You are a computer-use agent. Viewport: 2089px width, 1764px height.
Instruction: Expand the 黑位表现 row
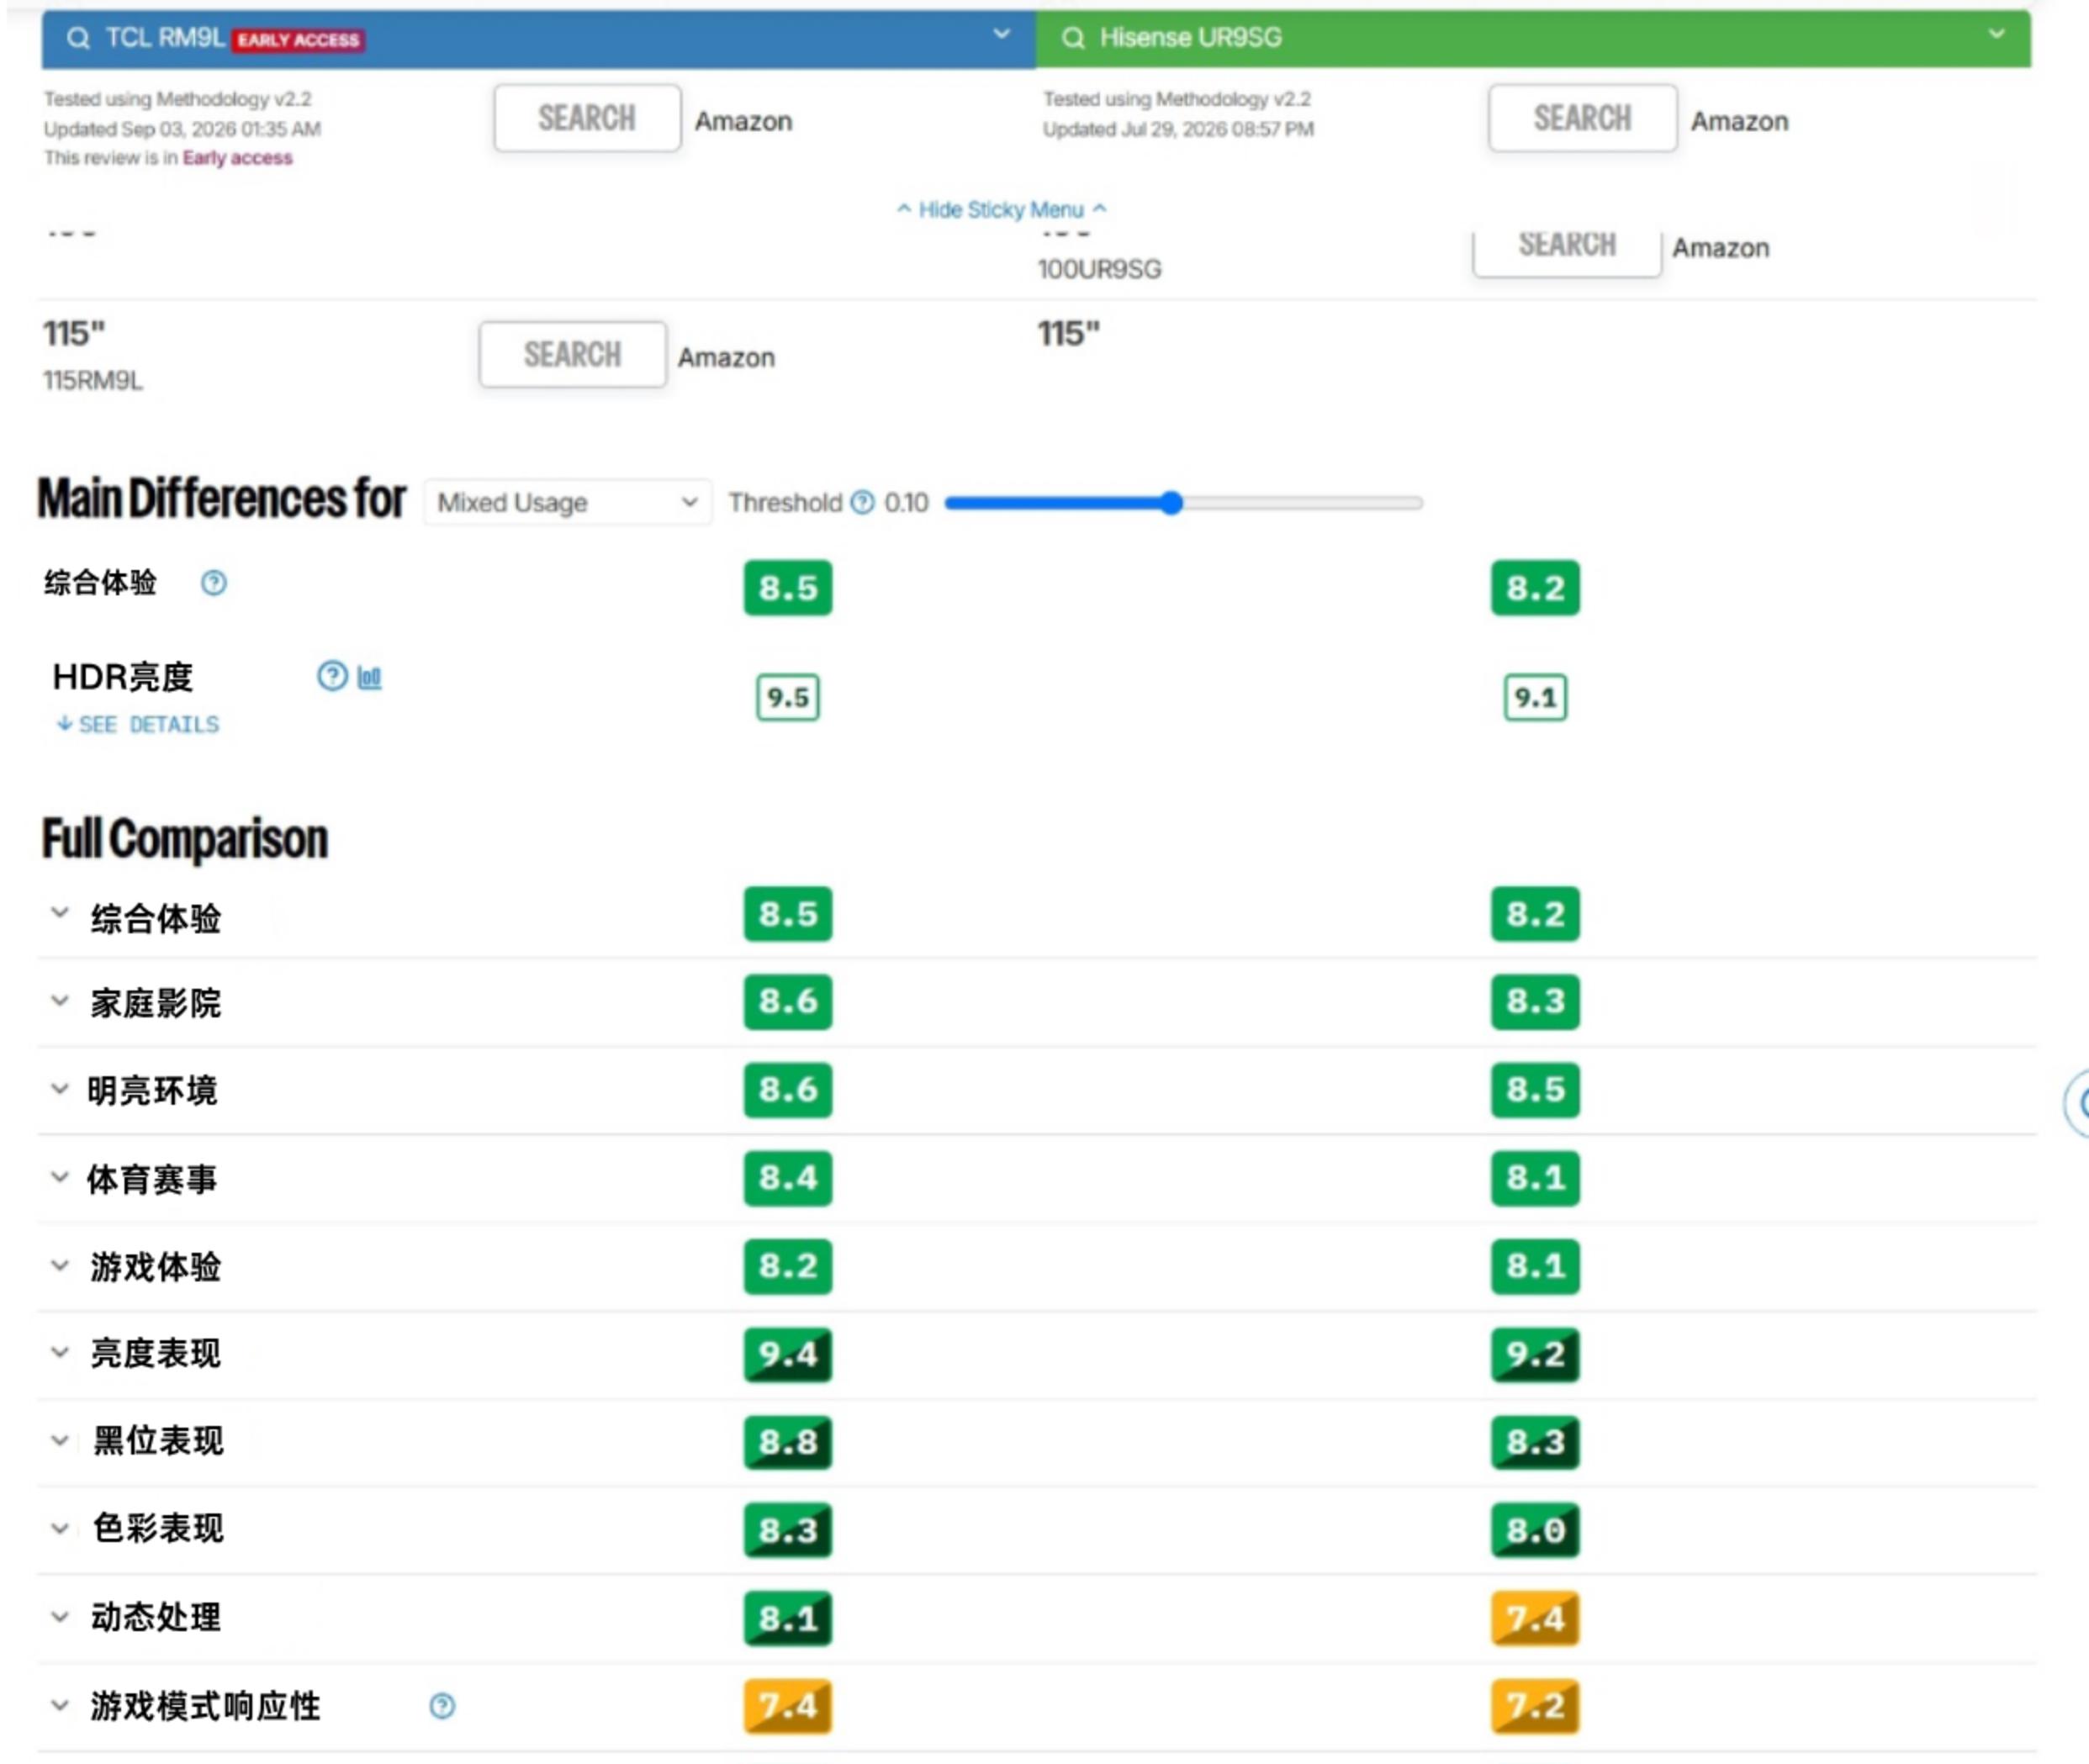(x=60, y=1441)
